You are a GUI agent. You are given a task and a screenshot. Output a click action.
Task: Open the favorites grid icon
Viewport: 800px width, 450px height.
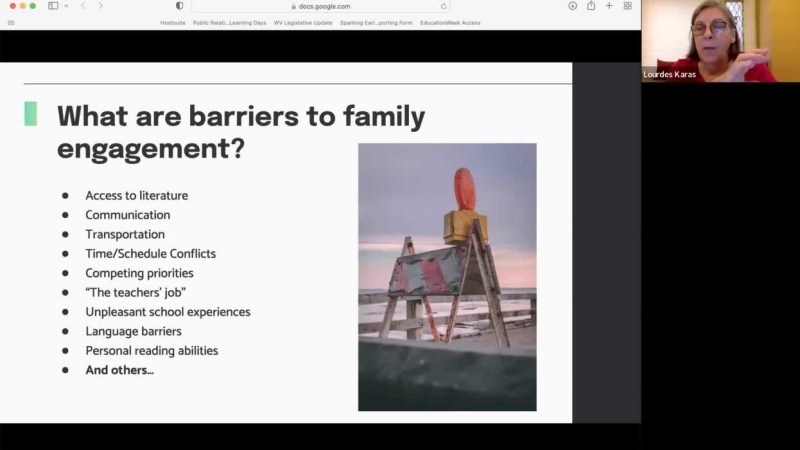[11, 22]
